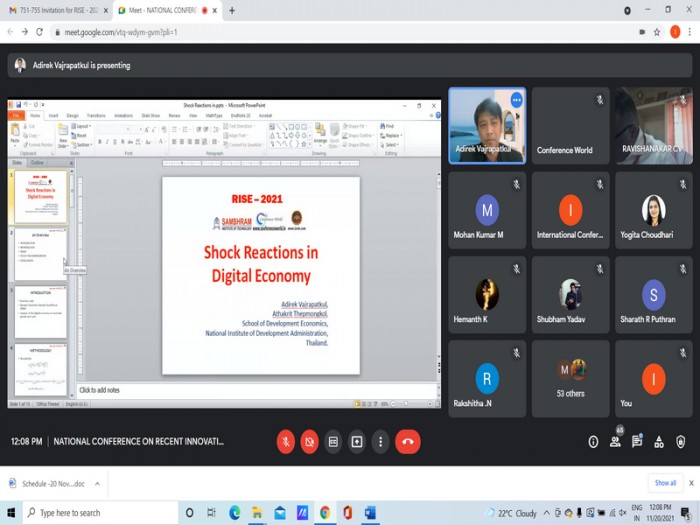The height and width of the screenshot is (525, 700).
Task: Unmute the microphone in Meet
Action: pos(285,441)
